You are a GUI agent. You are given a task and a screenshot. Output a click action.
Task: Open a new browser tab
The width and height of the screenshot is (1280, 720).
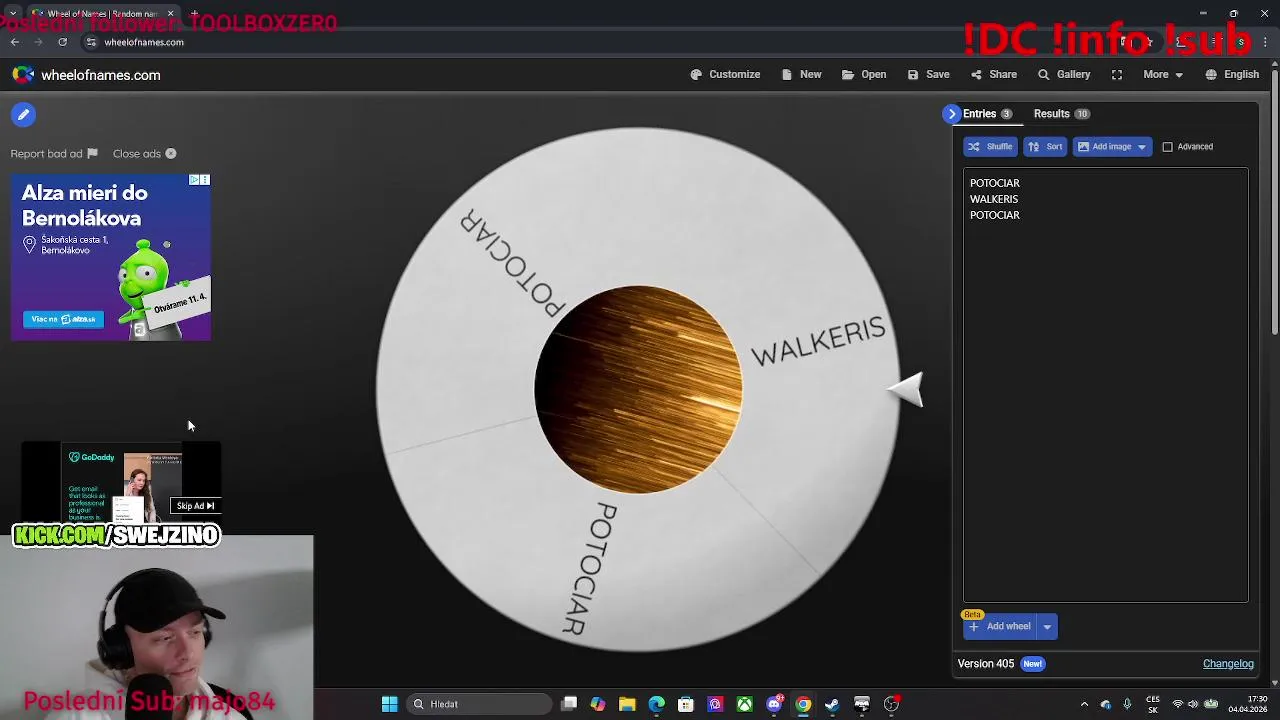tap(195, 14)
